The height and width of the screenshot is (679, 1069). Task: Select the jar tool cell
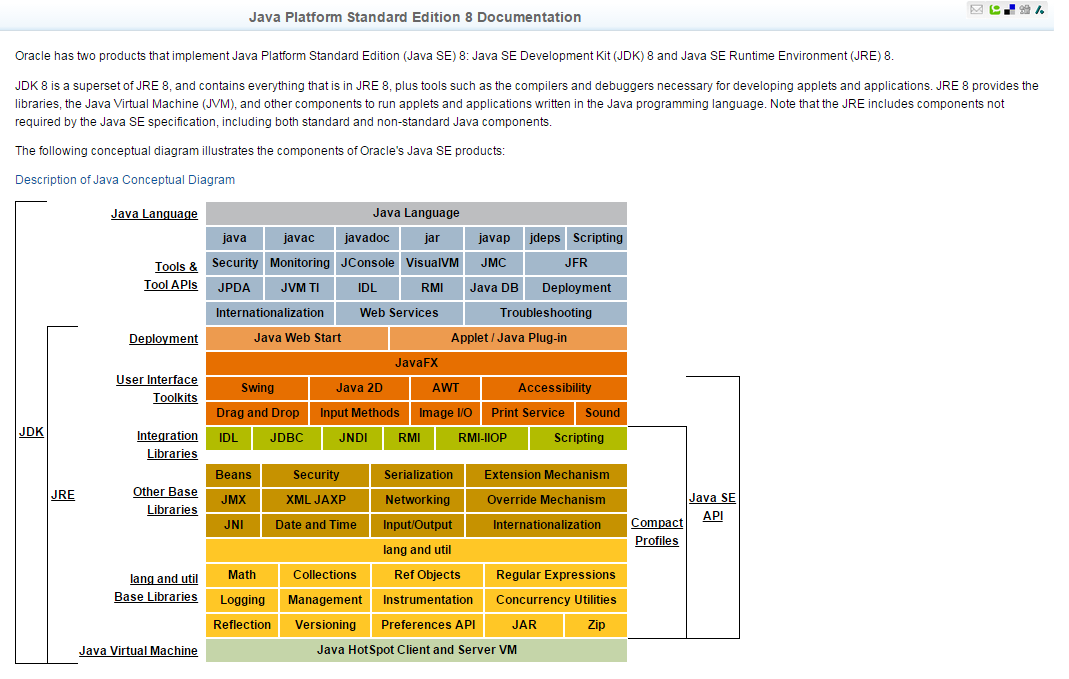(x=432, y=238)
